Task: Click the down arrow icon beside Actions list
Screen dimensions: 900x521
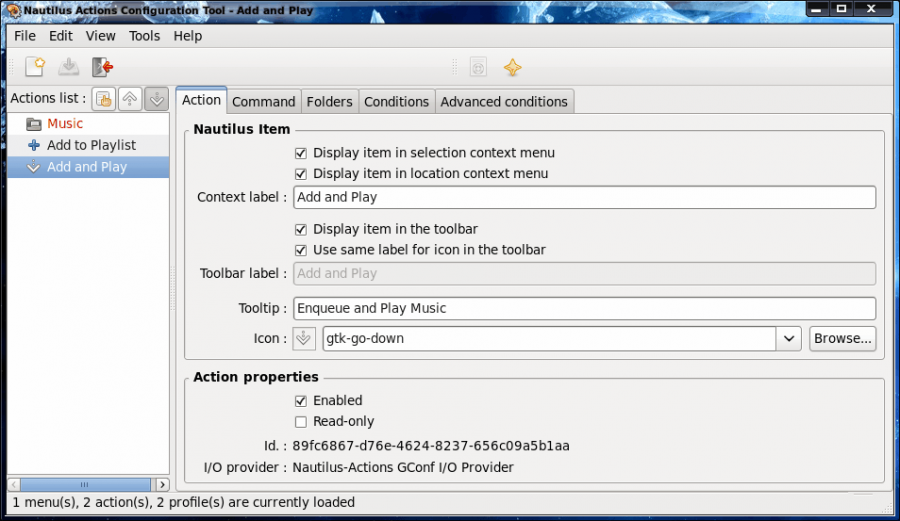Action: (x=156, y=99)
